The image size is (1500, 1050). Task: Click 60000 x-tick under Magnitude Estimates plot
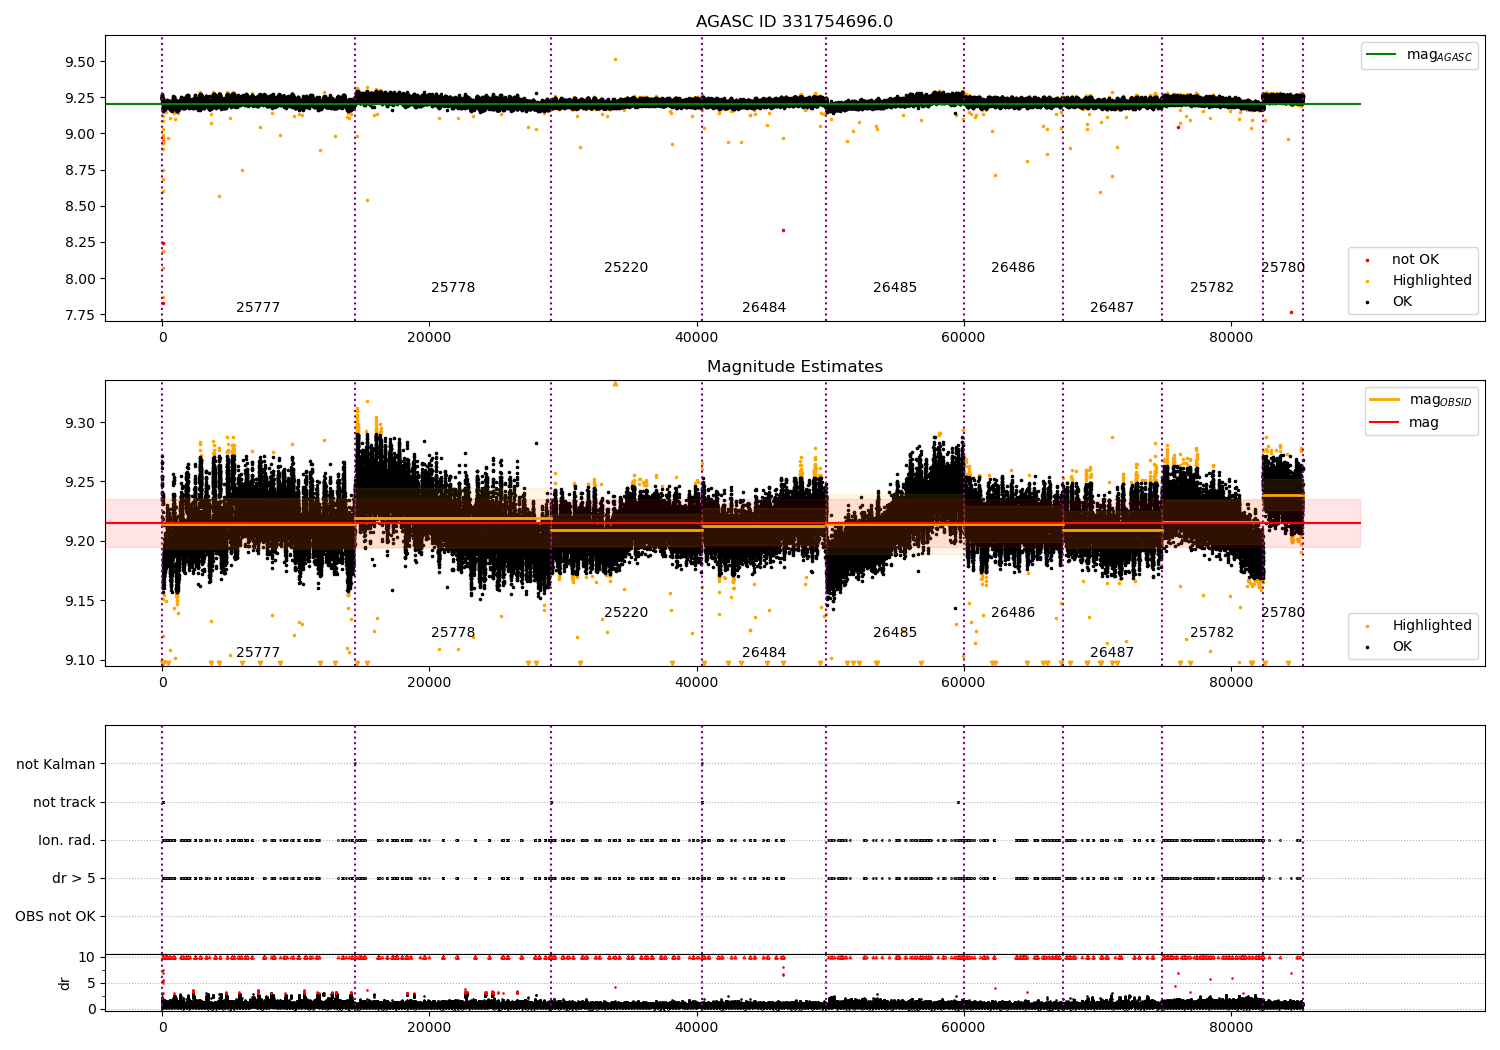(964, 683)
